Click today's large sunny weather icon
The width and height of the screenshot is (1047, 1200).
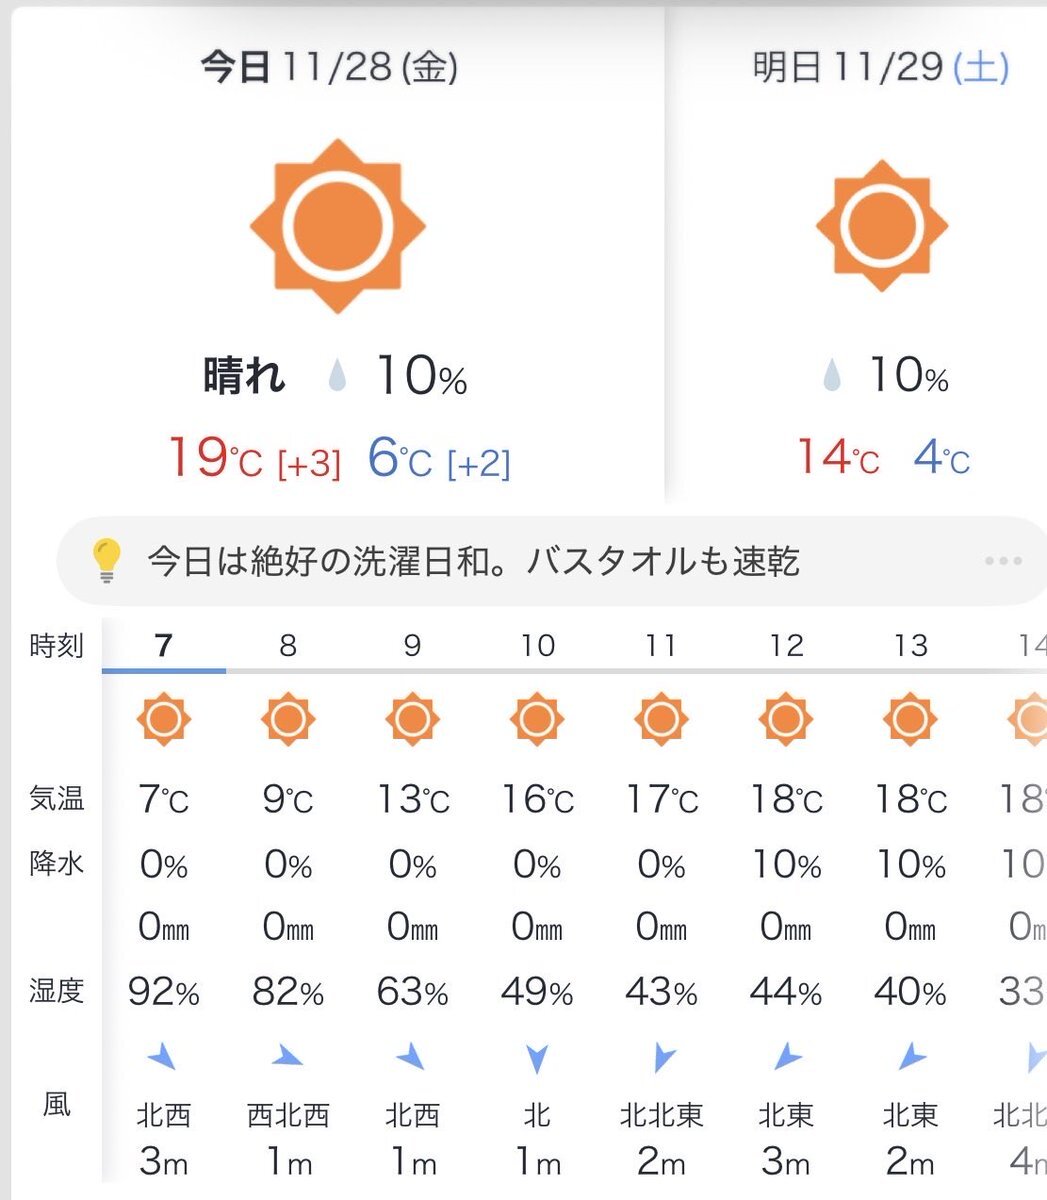coord(338,225)
